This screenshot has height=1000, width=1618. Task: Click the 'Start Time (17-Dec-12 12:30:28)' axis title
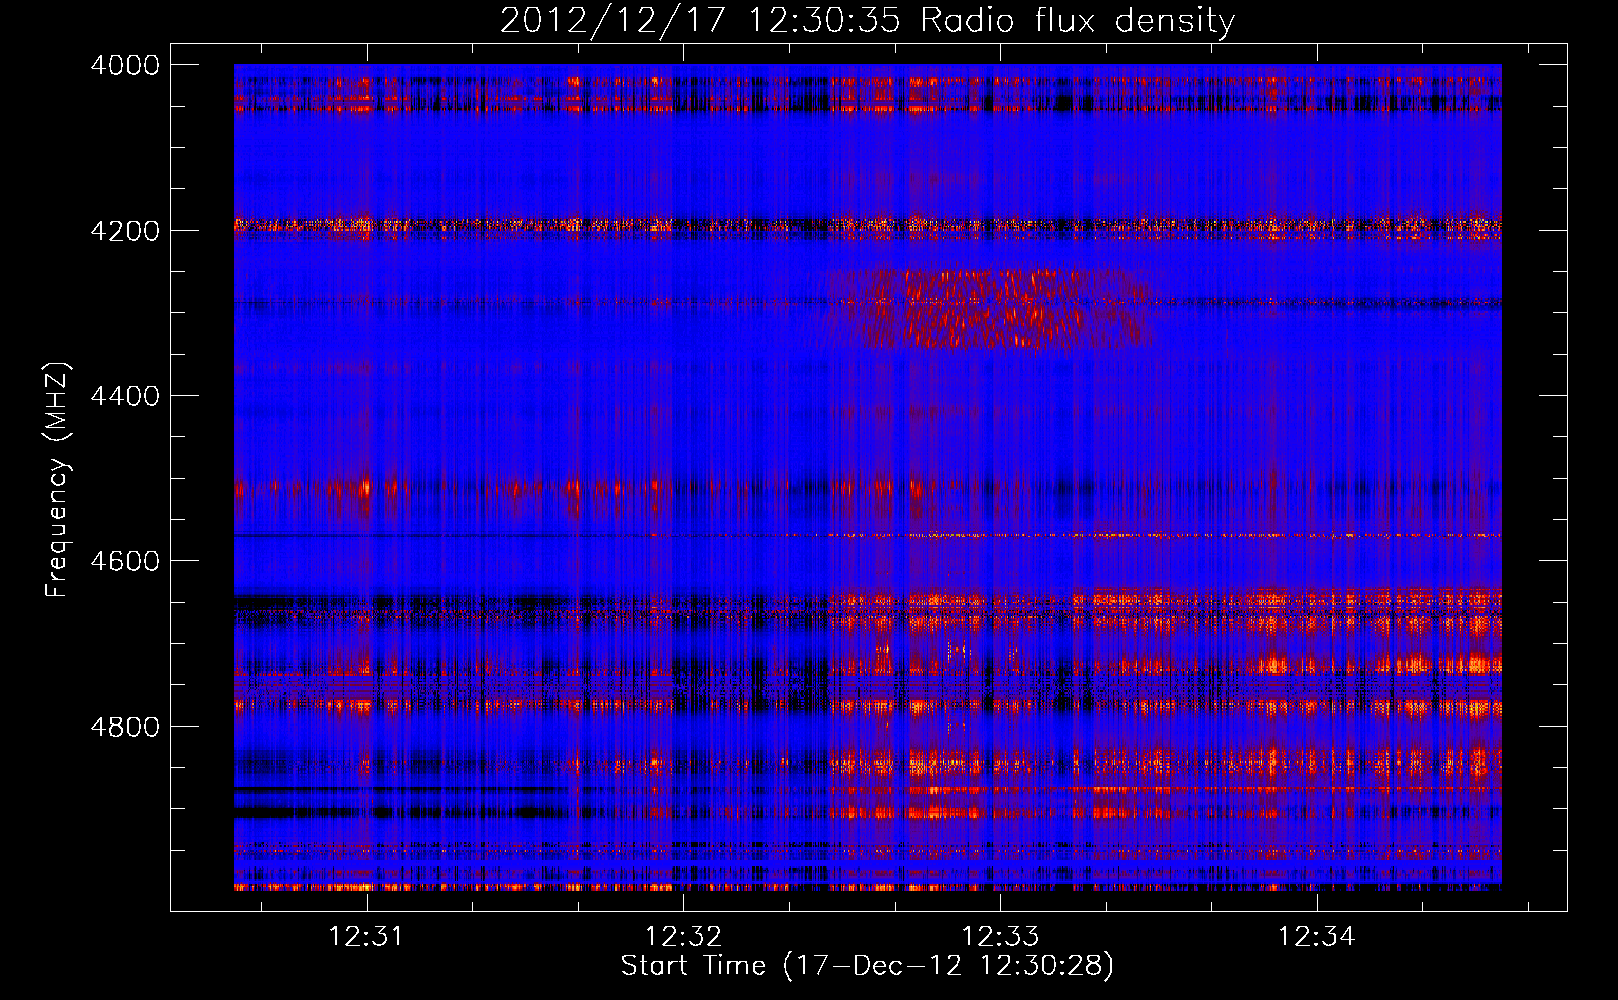coord(867,966)
